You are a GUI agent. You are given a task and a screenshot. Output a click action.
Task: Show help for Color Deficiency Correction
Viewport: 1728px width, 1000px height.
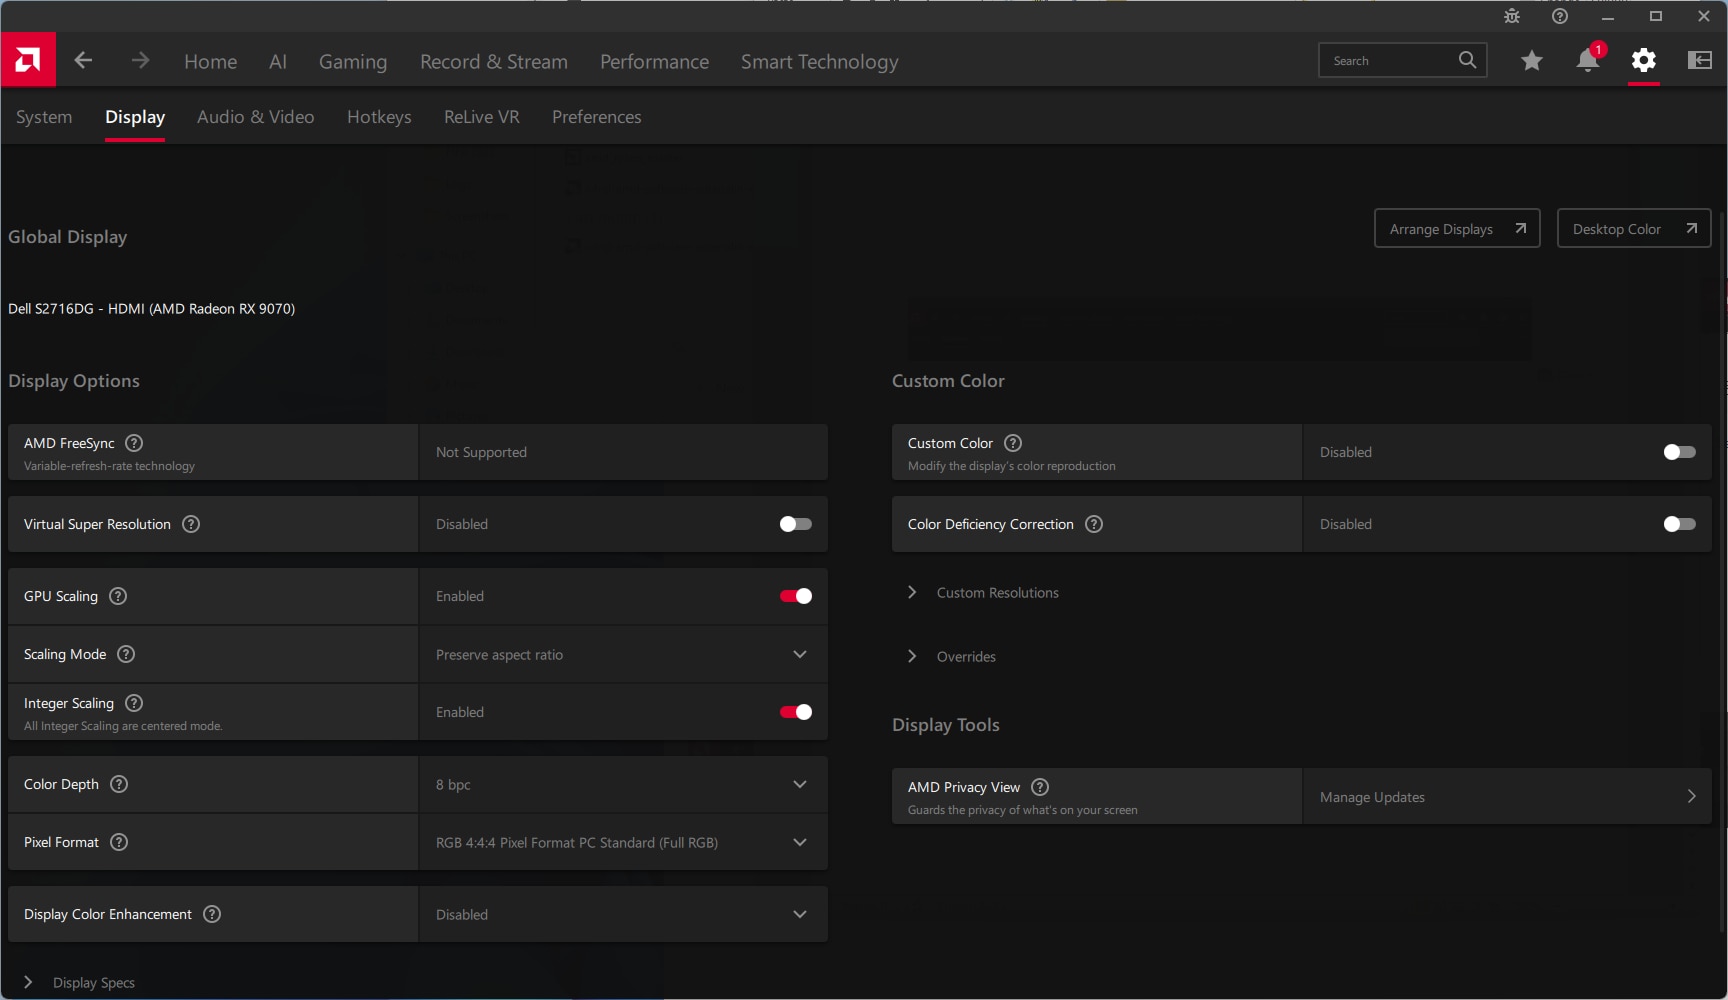(x=1094, y=524)
